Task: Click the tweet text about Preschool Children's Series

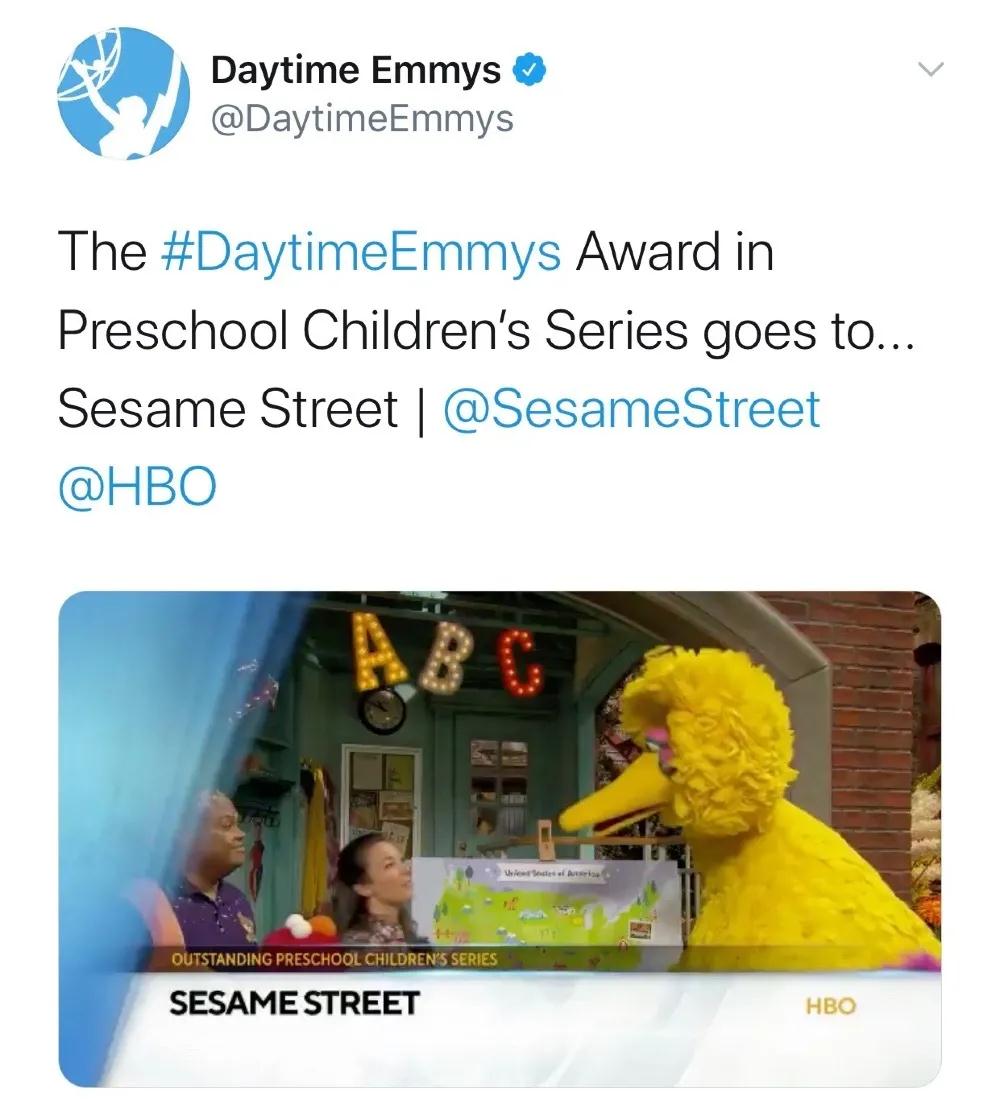Action: [x=485, y=331]
